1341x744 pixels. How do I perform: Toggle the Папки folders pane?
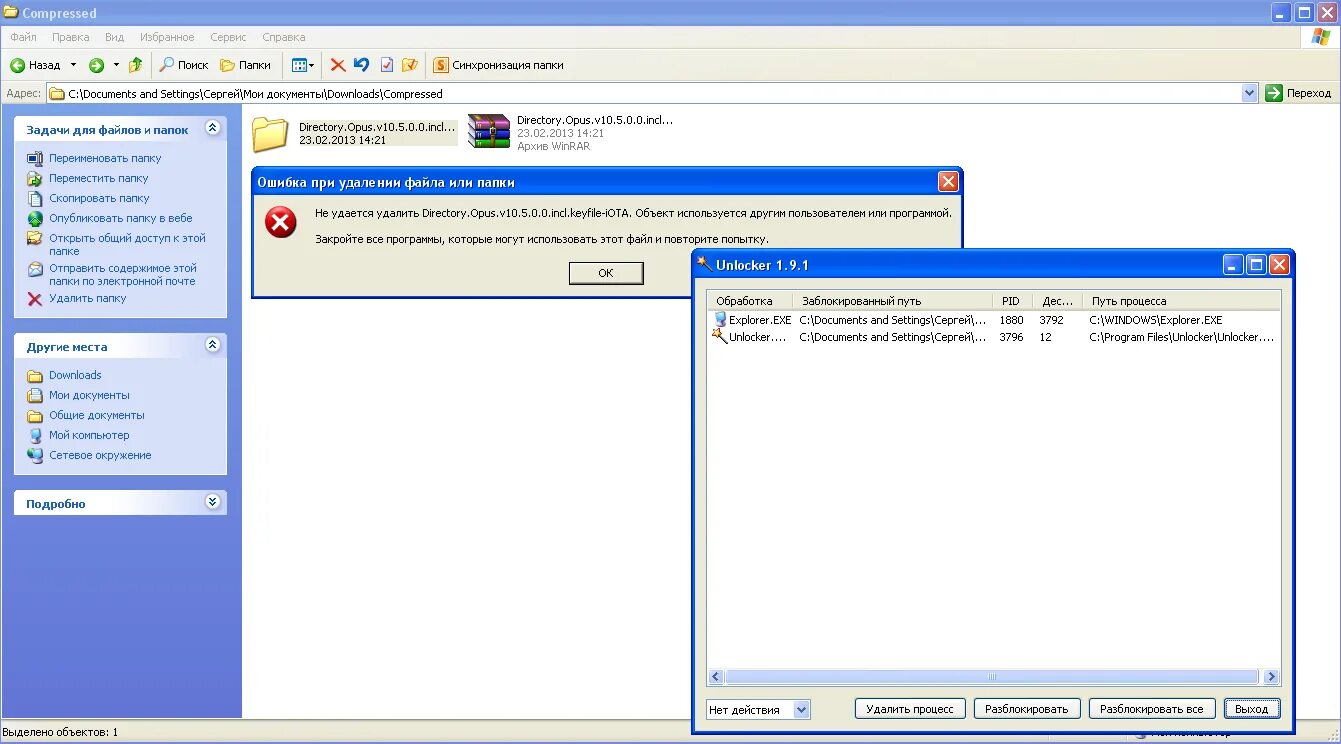point(246,65)
